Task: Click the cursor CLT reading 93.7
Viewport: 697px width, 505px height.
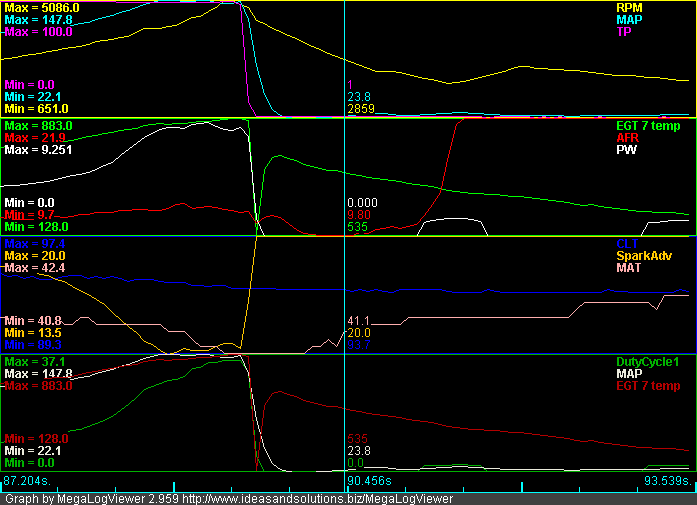Action: click(359, 345)
